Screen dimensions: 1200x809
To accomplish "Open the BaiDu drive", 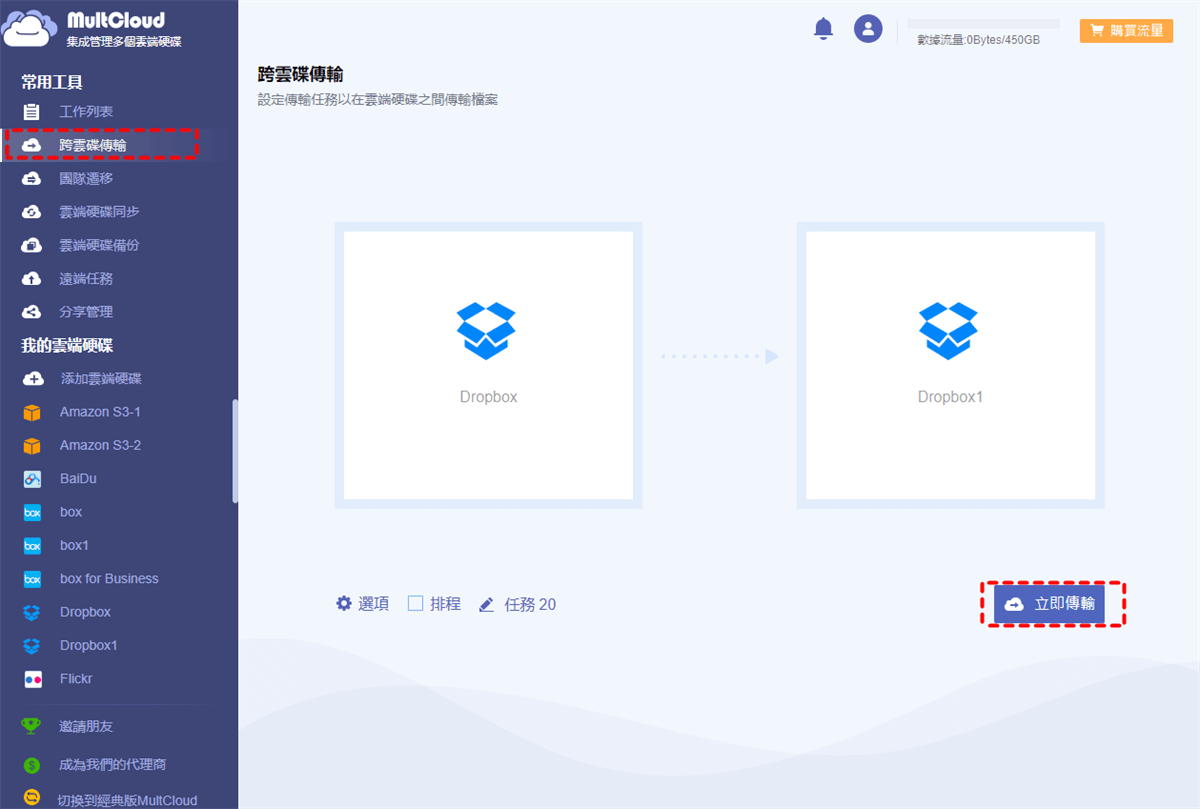I will click(x=78, y=479).
